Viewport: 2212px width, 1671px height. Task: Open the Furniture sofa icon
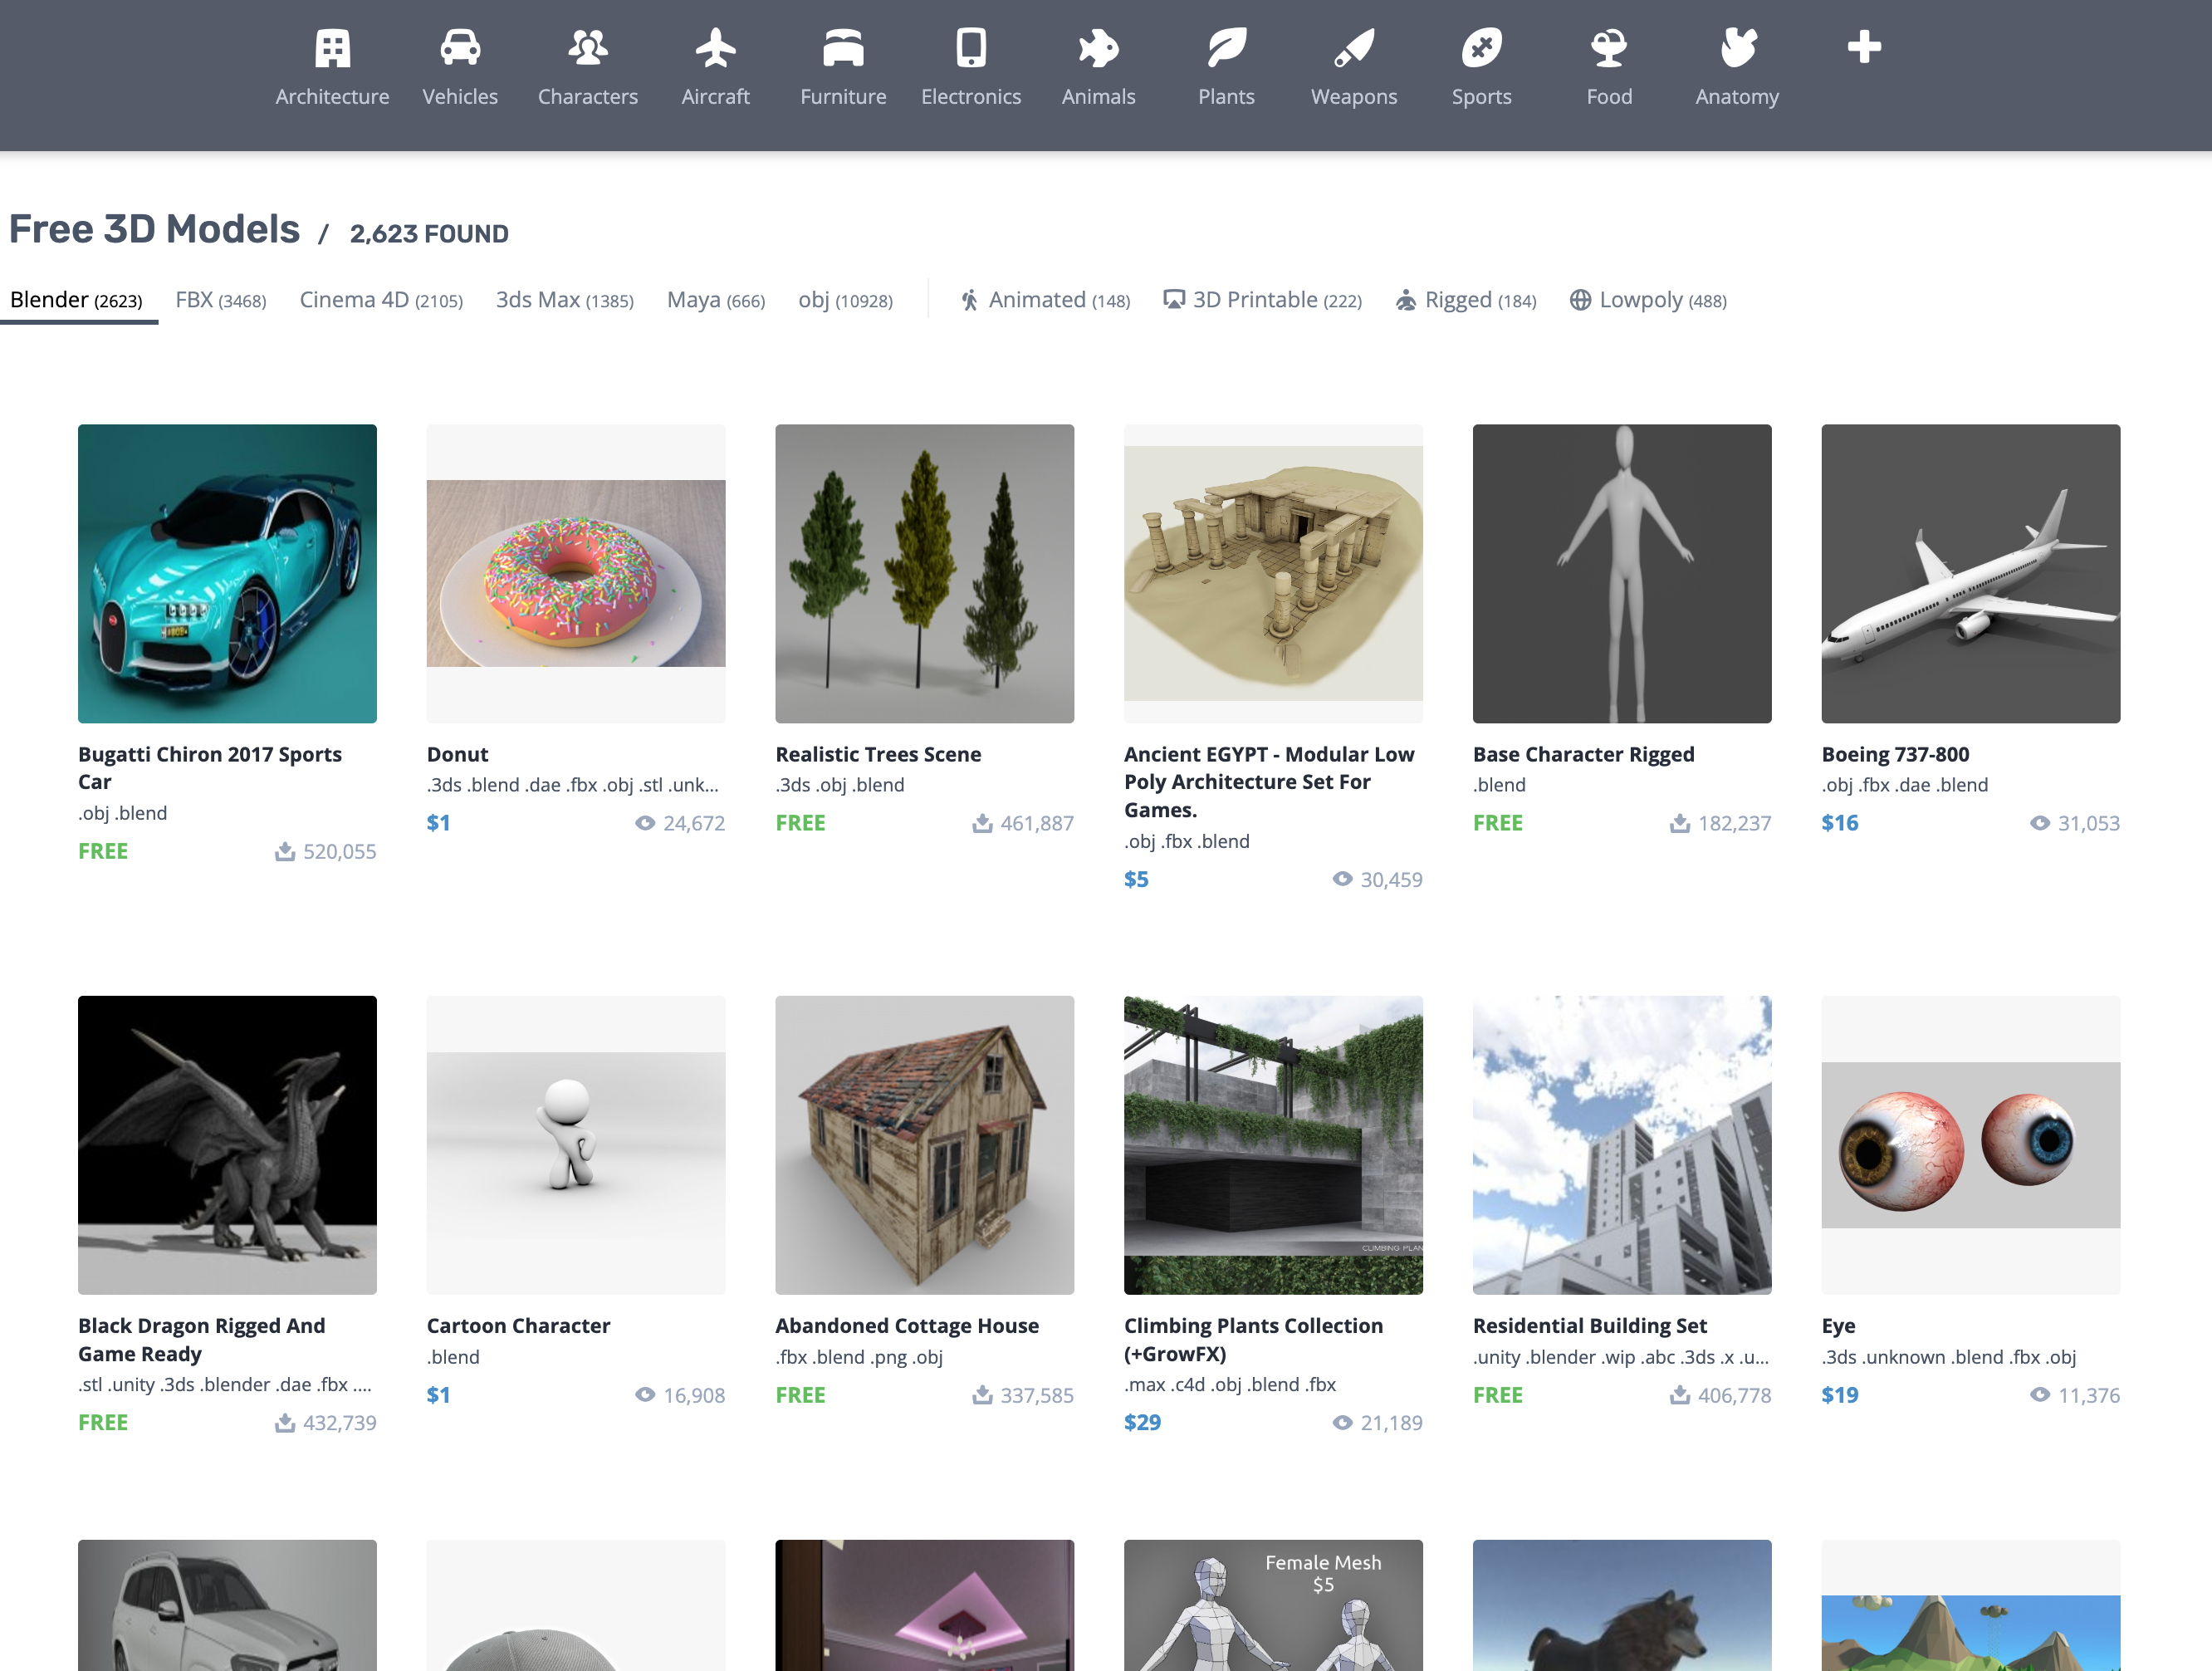click(843, 48)
